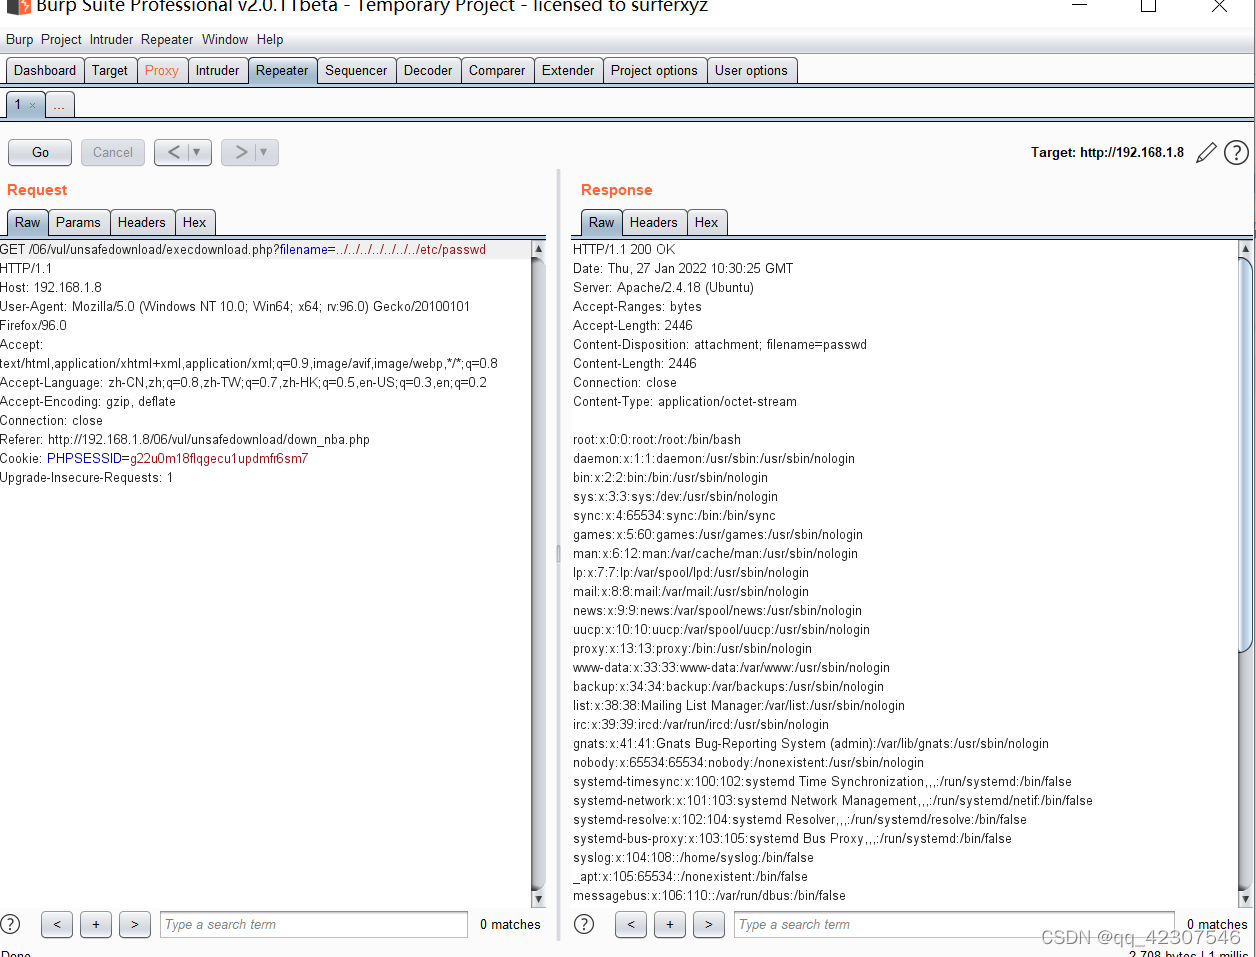This screenshot has width=1256, height=957.
Task: Click the Content-Disposition response header
Action: click(720, 345)
